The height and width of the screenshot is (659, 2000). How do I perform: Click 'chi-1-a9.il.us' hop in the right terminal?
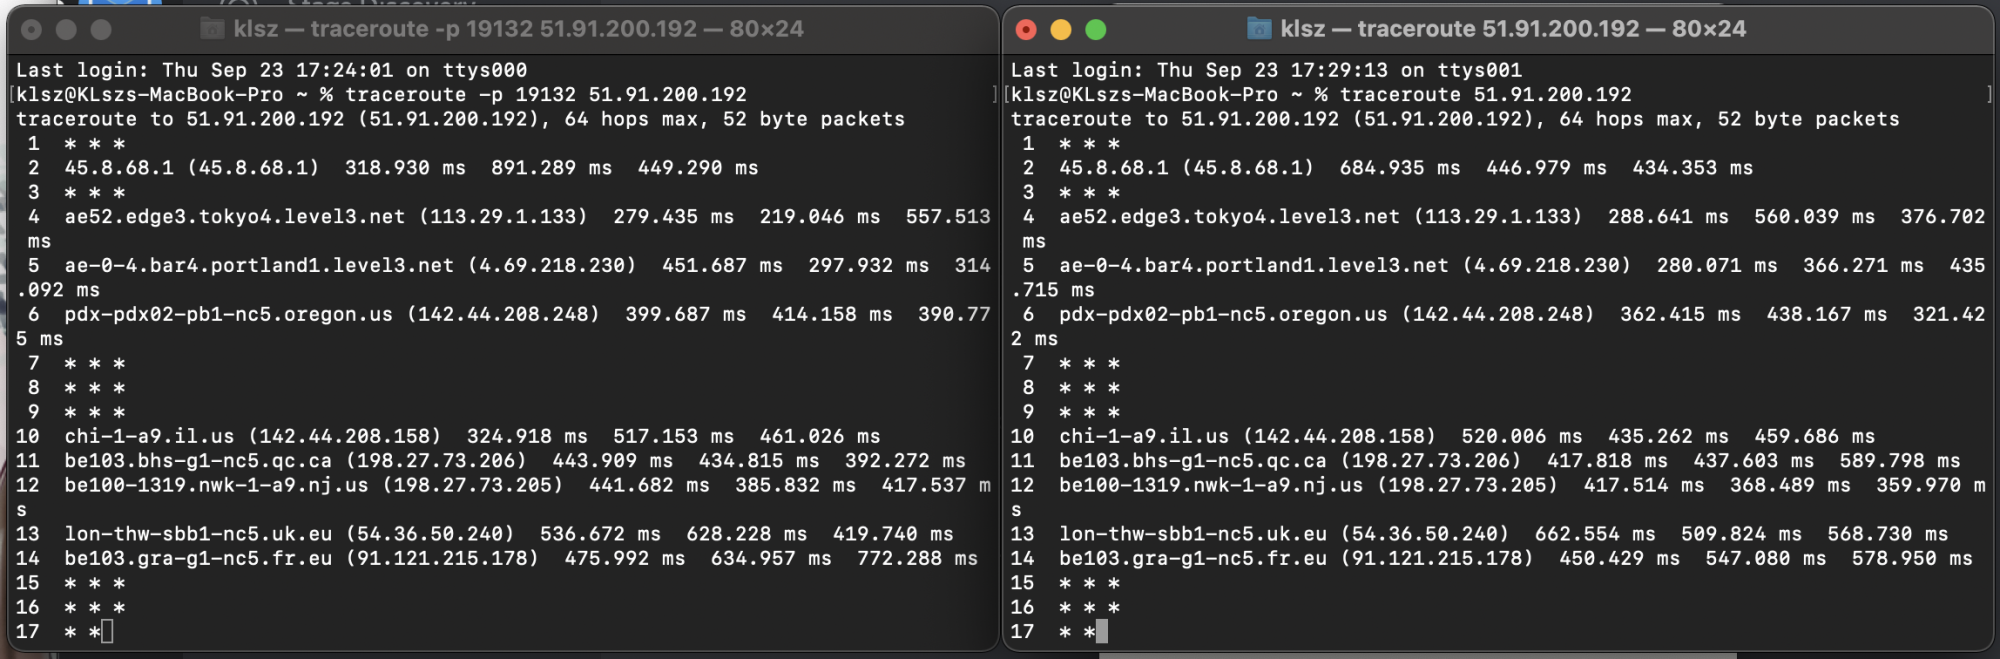click(1145, 437)
